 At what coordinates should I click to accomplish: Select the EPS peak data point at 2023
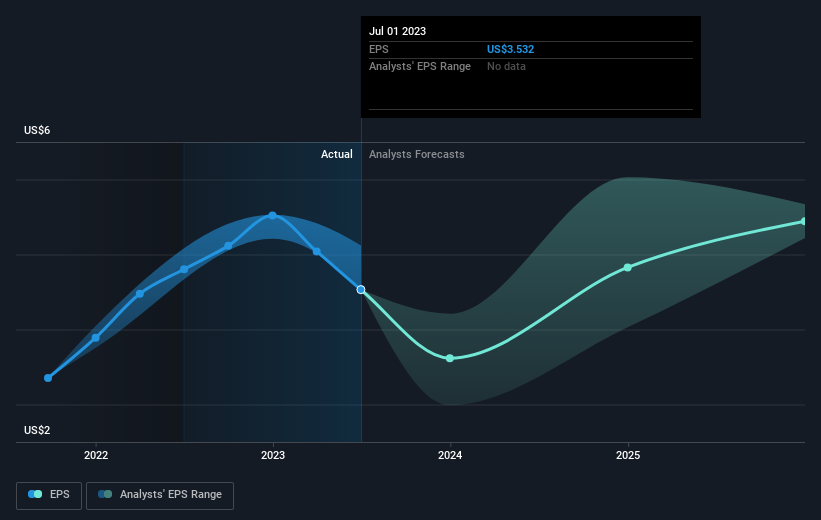coord(272,216)
